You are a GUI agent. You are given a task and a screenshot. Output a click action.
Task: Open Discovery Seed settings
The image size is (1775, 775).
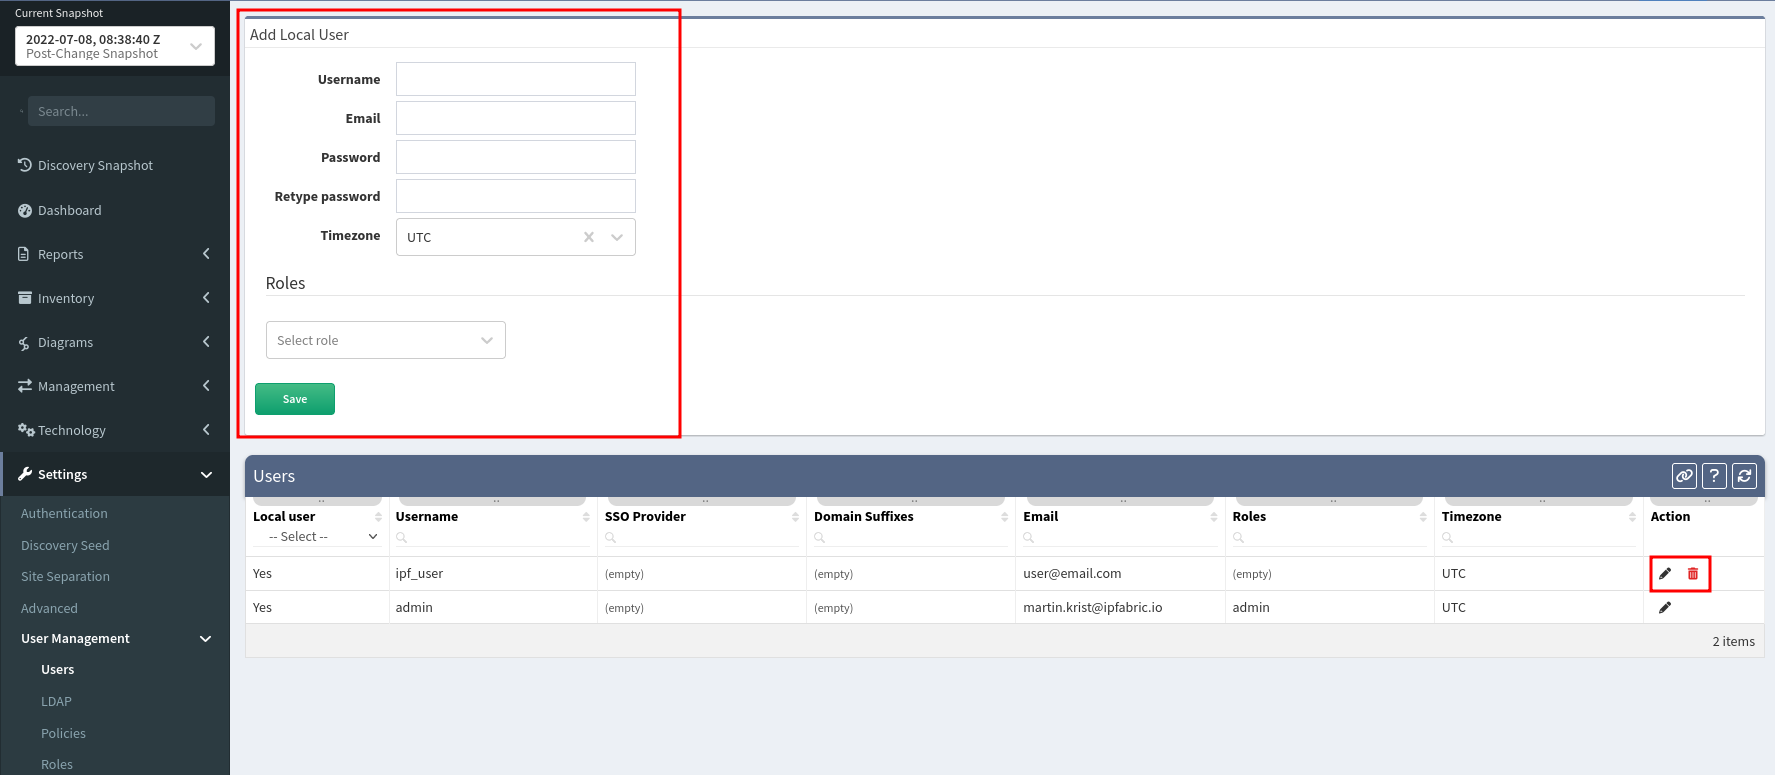tap(65, 545)
